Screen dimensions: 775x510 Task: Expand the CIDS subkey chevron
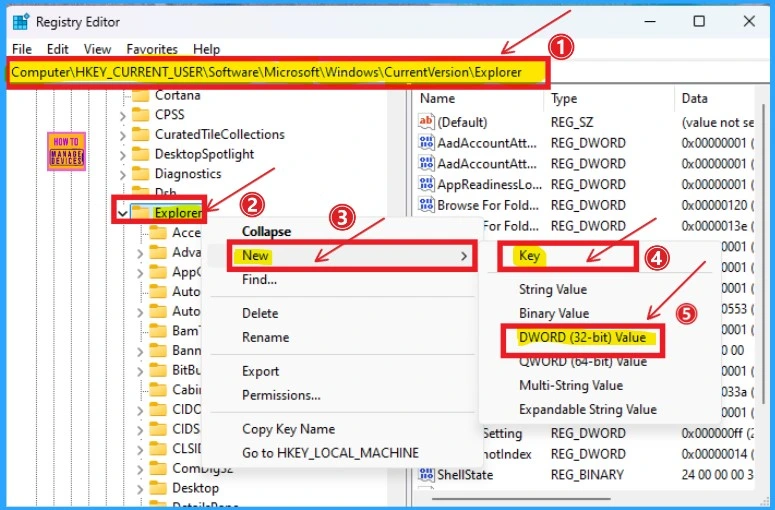coord(140,430)
